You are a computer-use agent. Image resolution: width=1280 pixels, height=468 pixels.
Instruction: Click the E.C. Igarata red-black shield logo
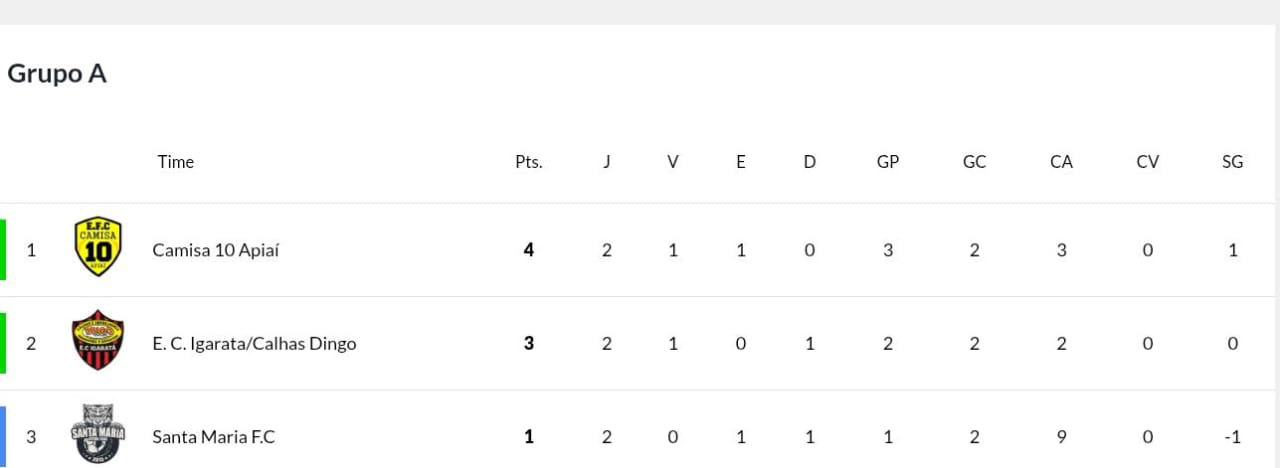click(x=98, y=341)
